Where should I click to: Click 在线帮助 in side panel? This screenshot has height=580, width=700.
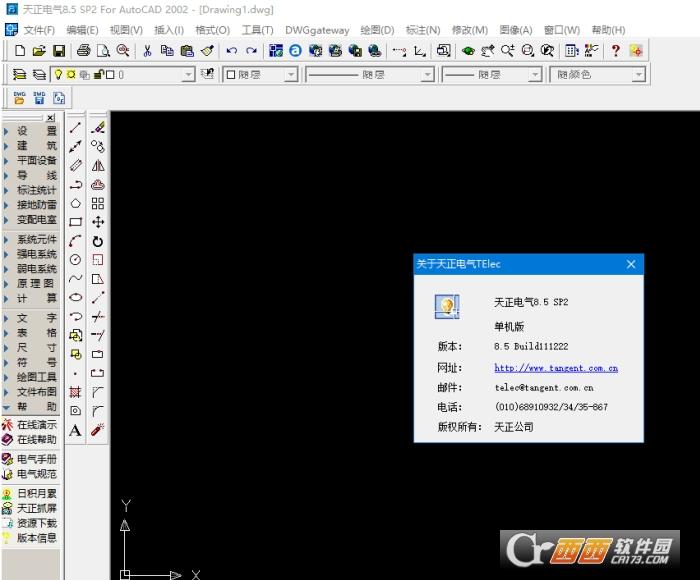pyautogui.click(x=30, y=440)
